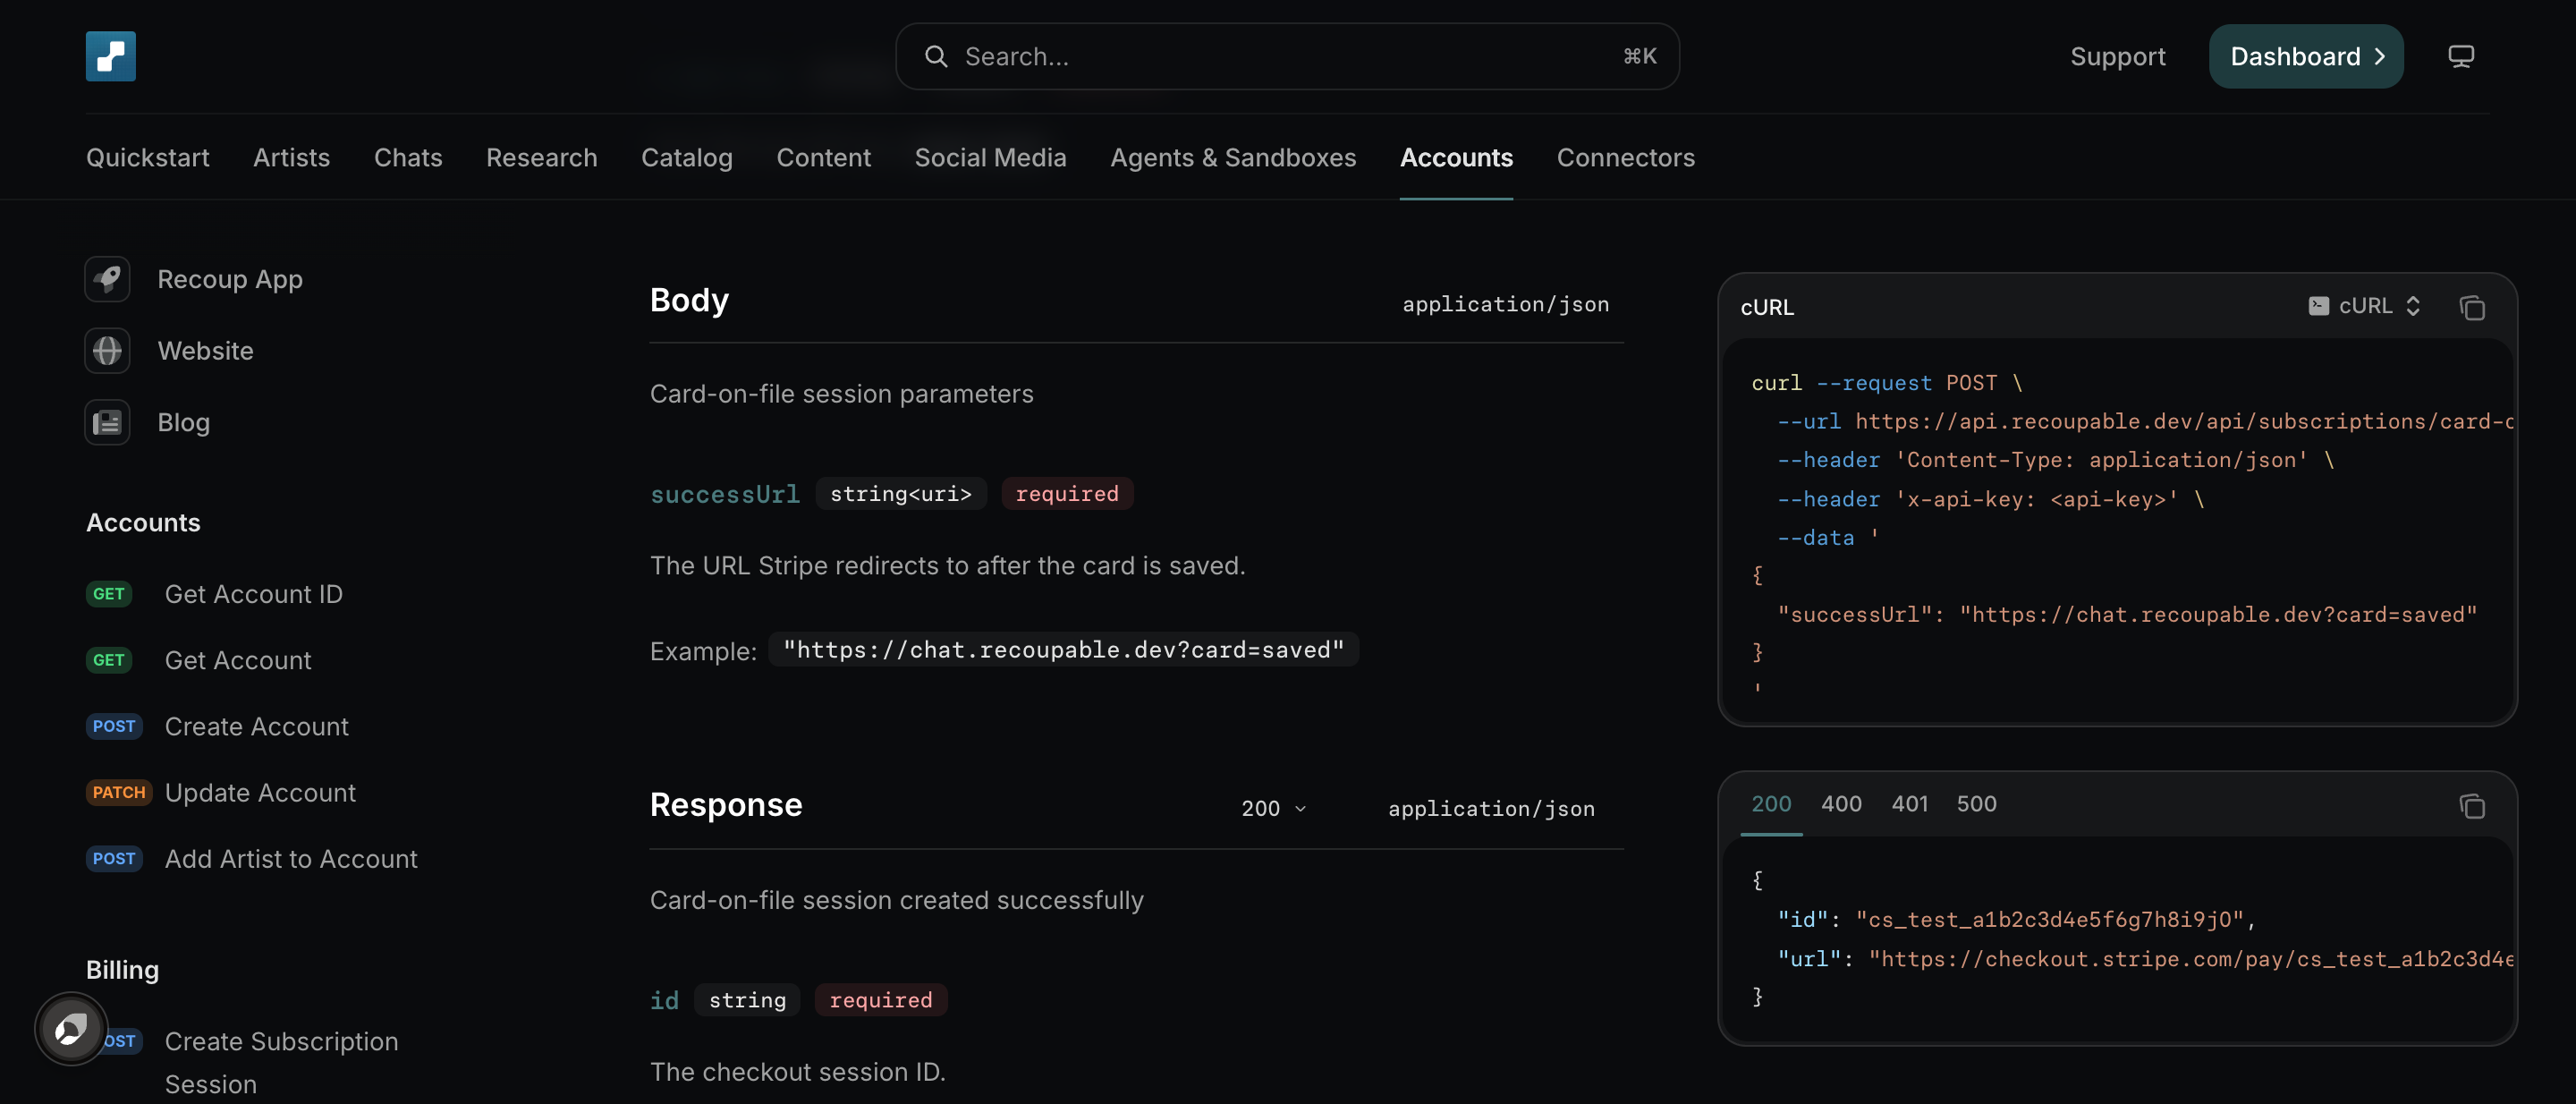The height and width of the screenshot is (1104, 2576).
Task: Expand the 200 response status dropdown
Action: [1273, 808]
